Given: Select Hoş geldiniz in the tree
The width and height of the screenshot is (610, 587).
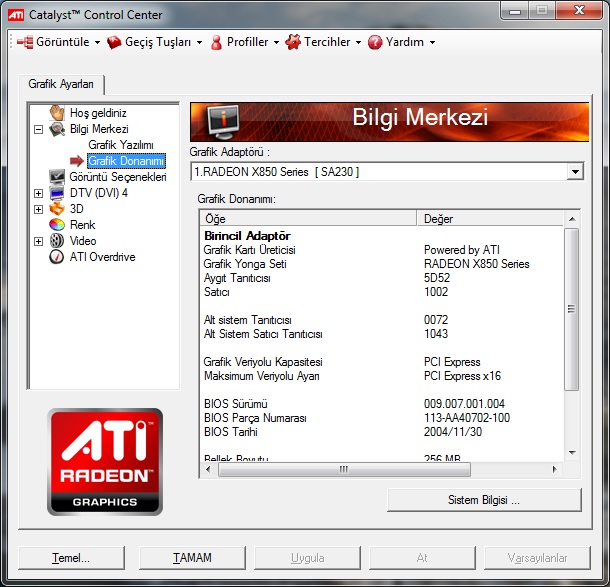Looking at the screenshot, I should [98, 113].
